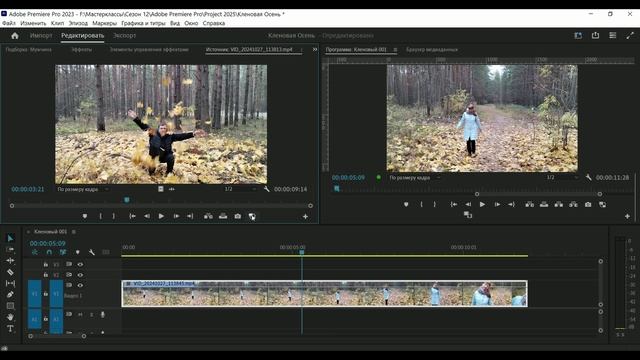Play the Program monitor sequence
Viewport: 640px width, 360px height.
click(482, 204)
